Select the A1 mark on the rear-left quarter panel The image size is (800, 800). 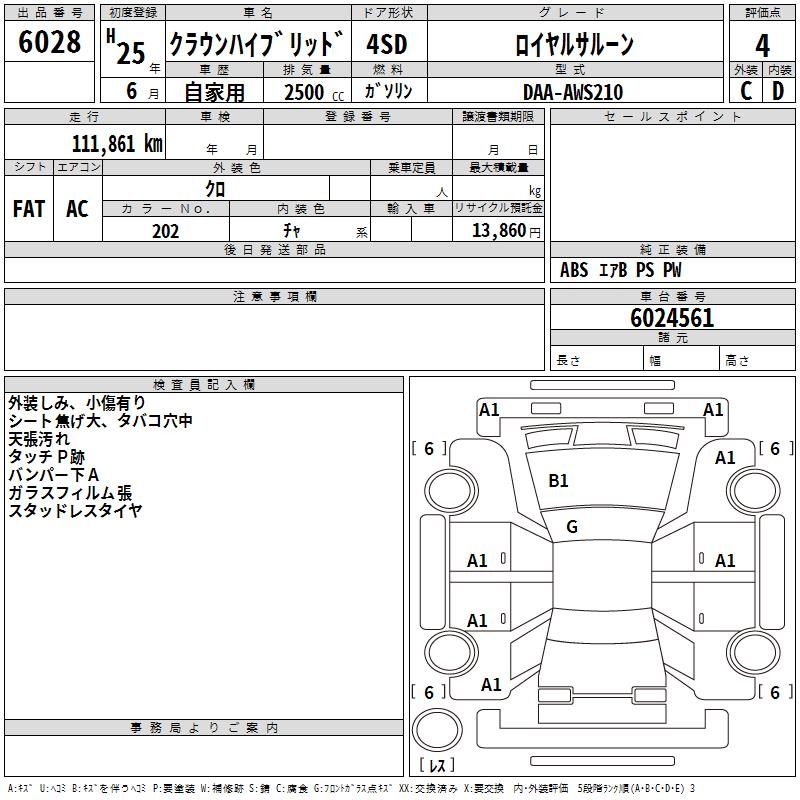(491, 685)
